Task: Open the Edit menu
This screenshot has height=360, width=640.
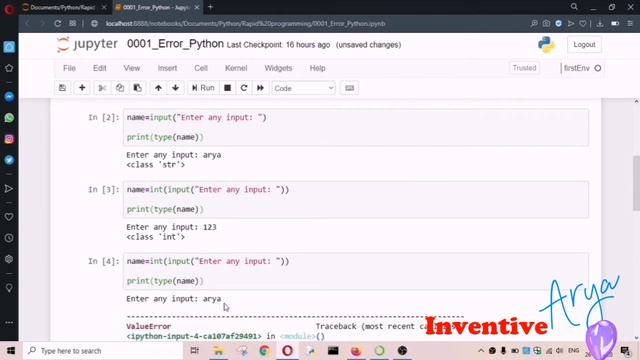Action: pos(100,68)
